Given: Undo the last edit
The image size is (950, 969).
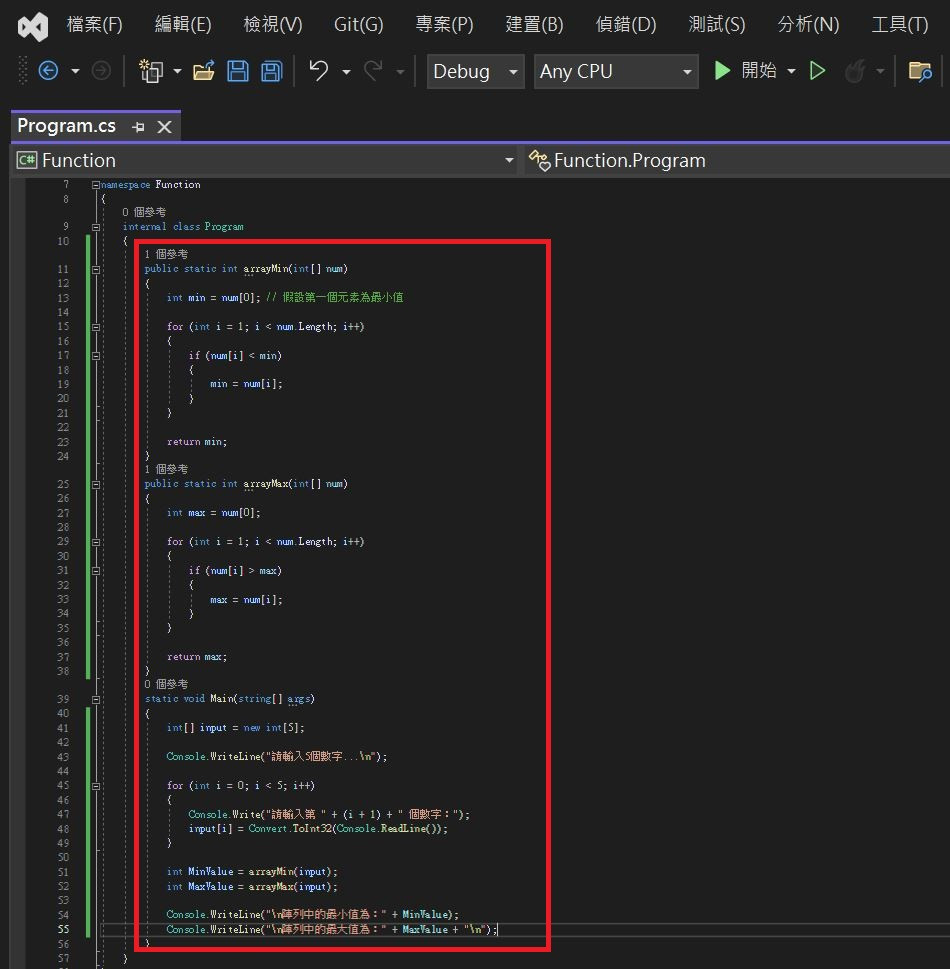Looking at the screenshot, I should (x=318, y=71).
